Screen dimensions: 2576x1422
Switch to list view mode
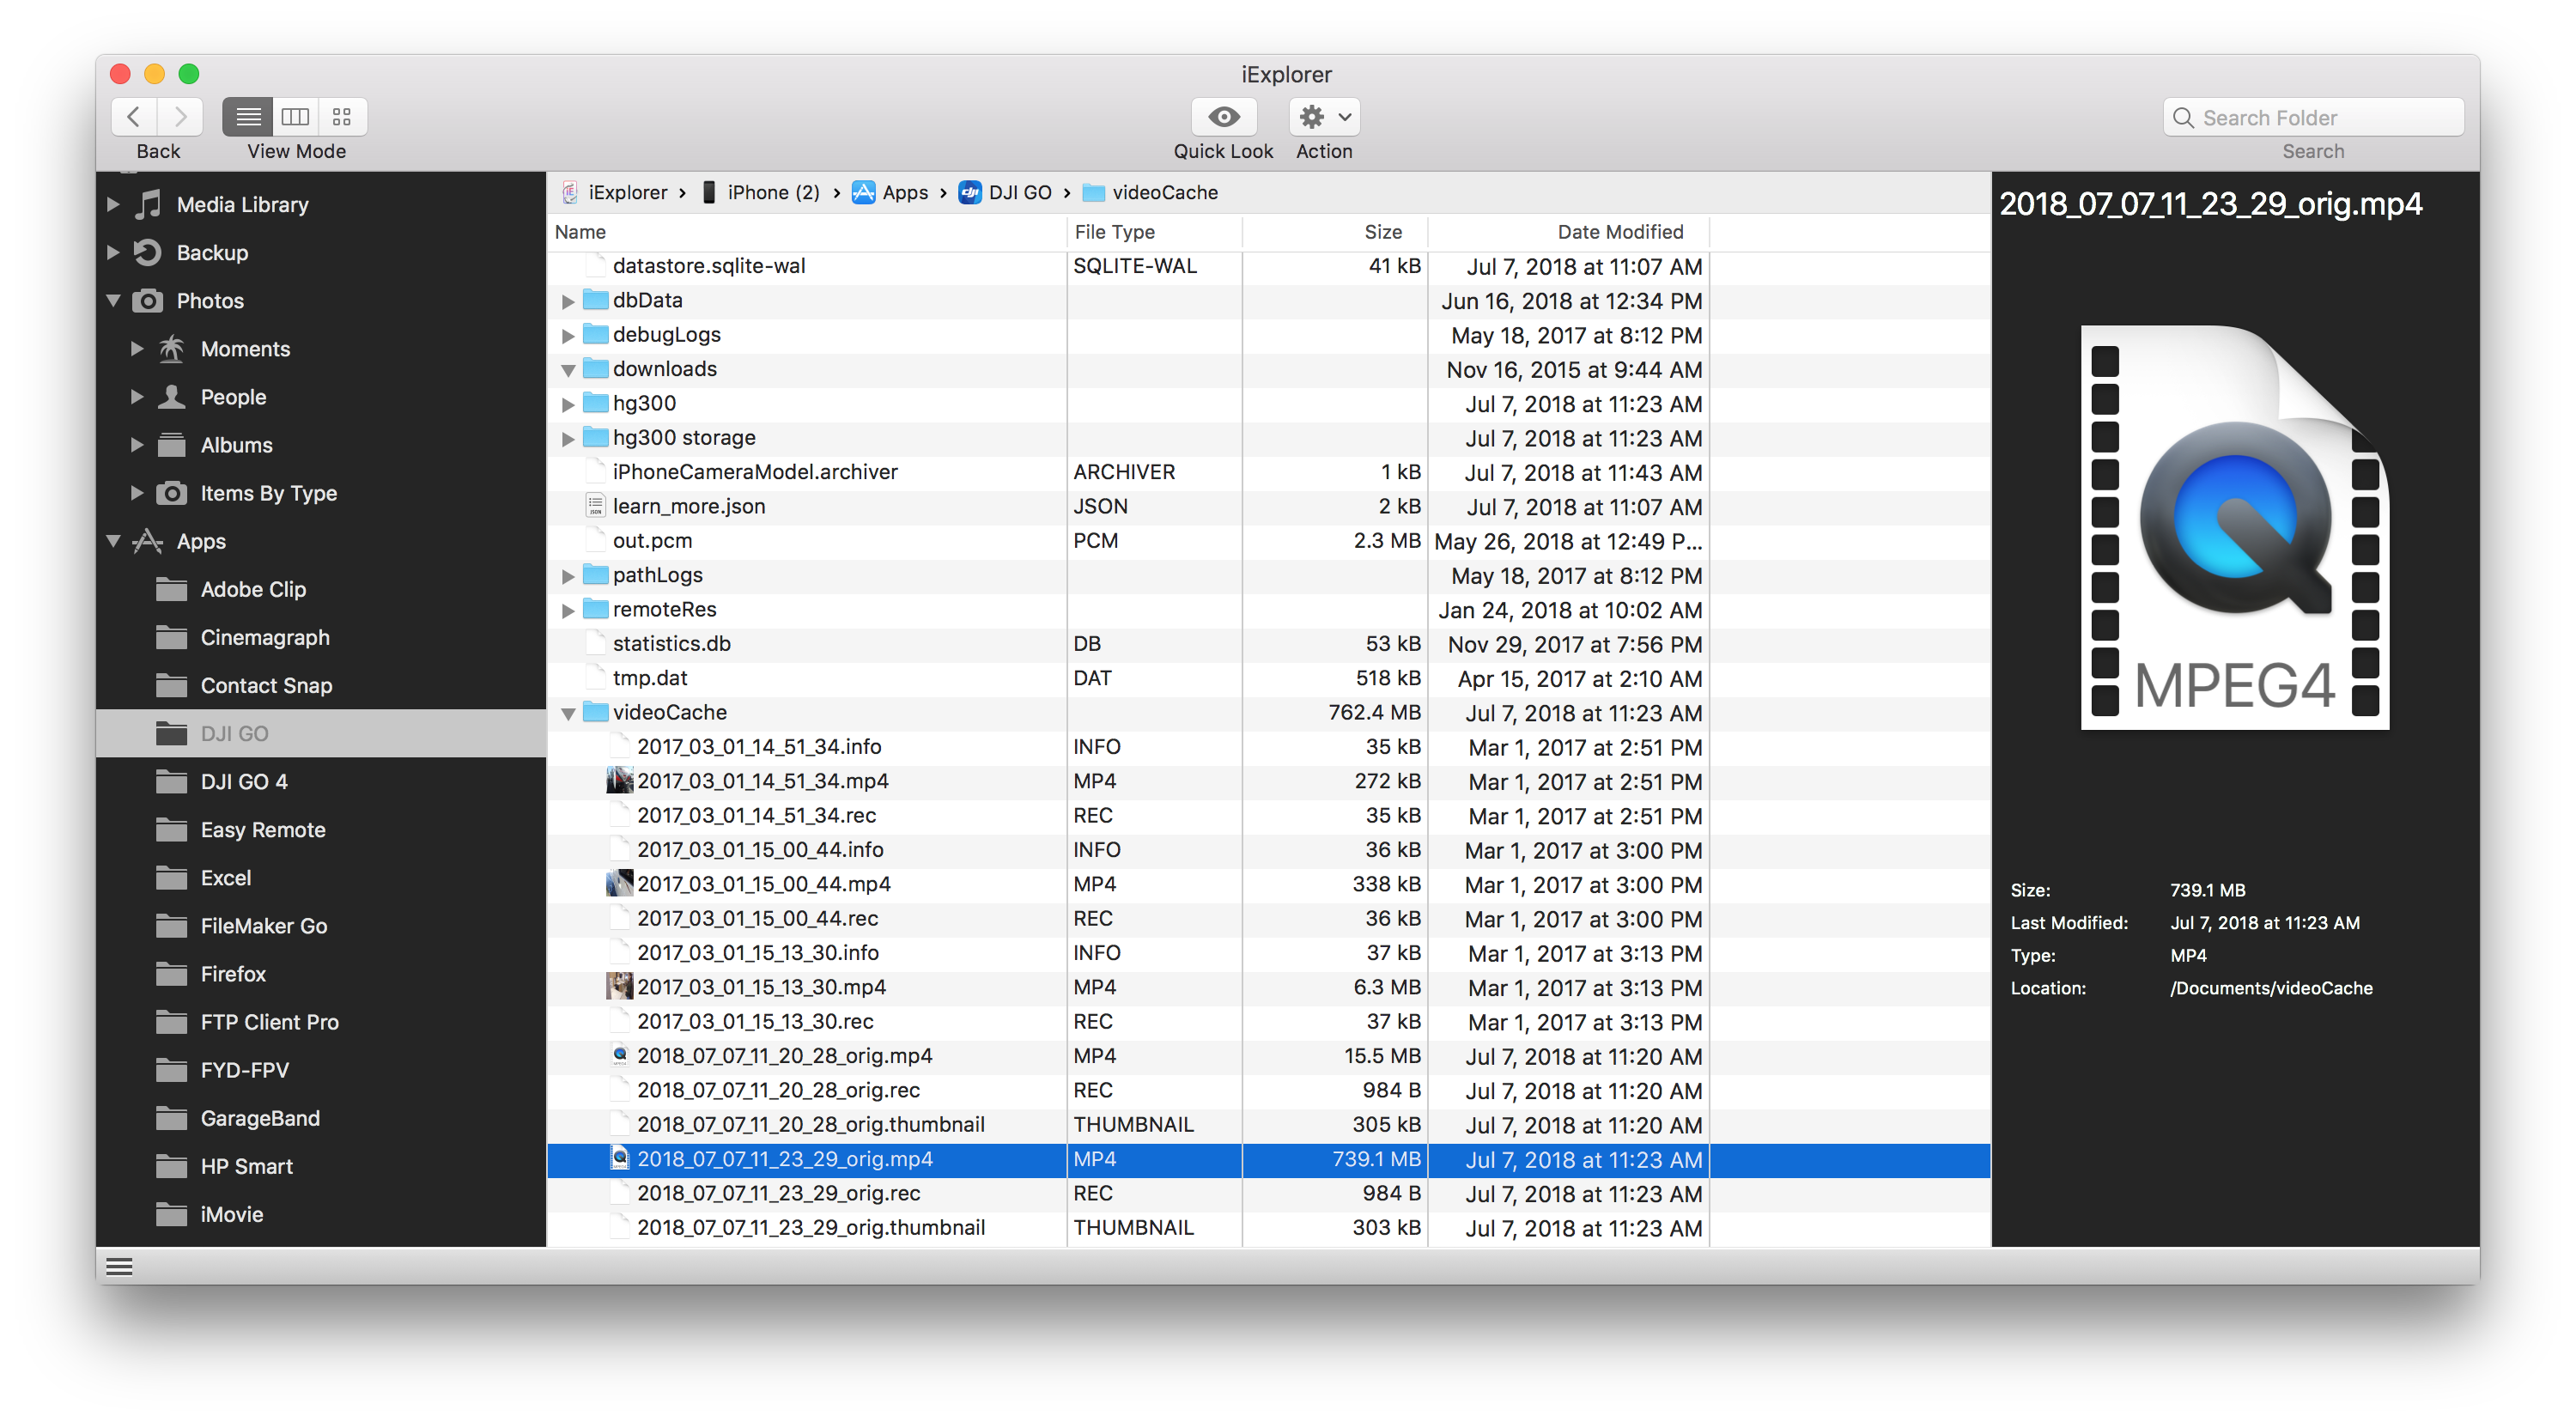(248, 117)
